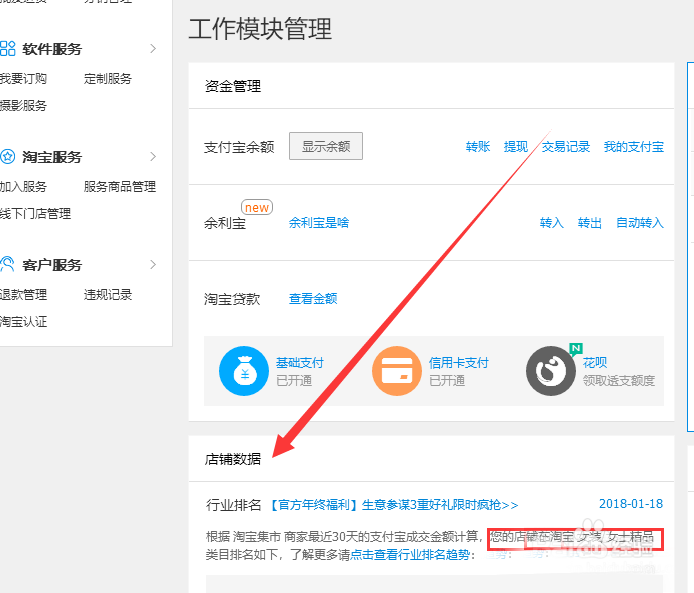The image size is (694, 593).
Task: Expand the 淘宝服务 chevron arrow
Action: pos(153,157)
